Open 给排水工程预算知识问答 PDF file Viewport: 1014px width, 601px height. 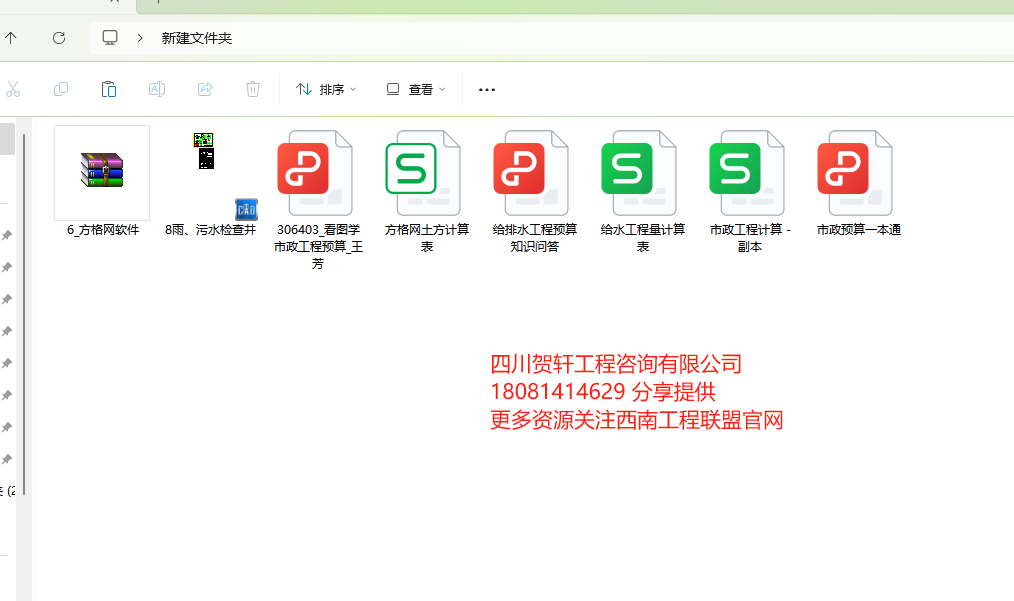pos(534,172)
